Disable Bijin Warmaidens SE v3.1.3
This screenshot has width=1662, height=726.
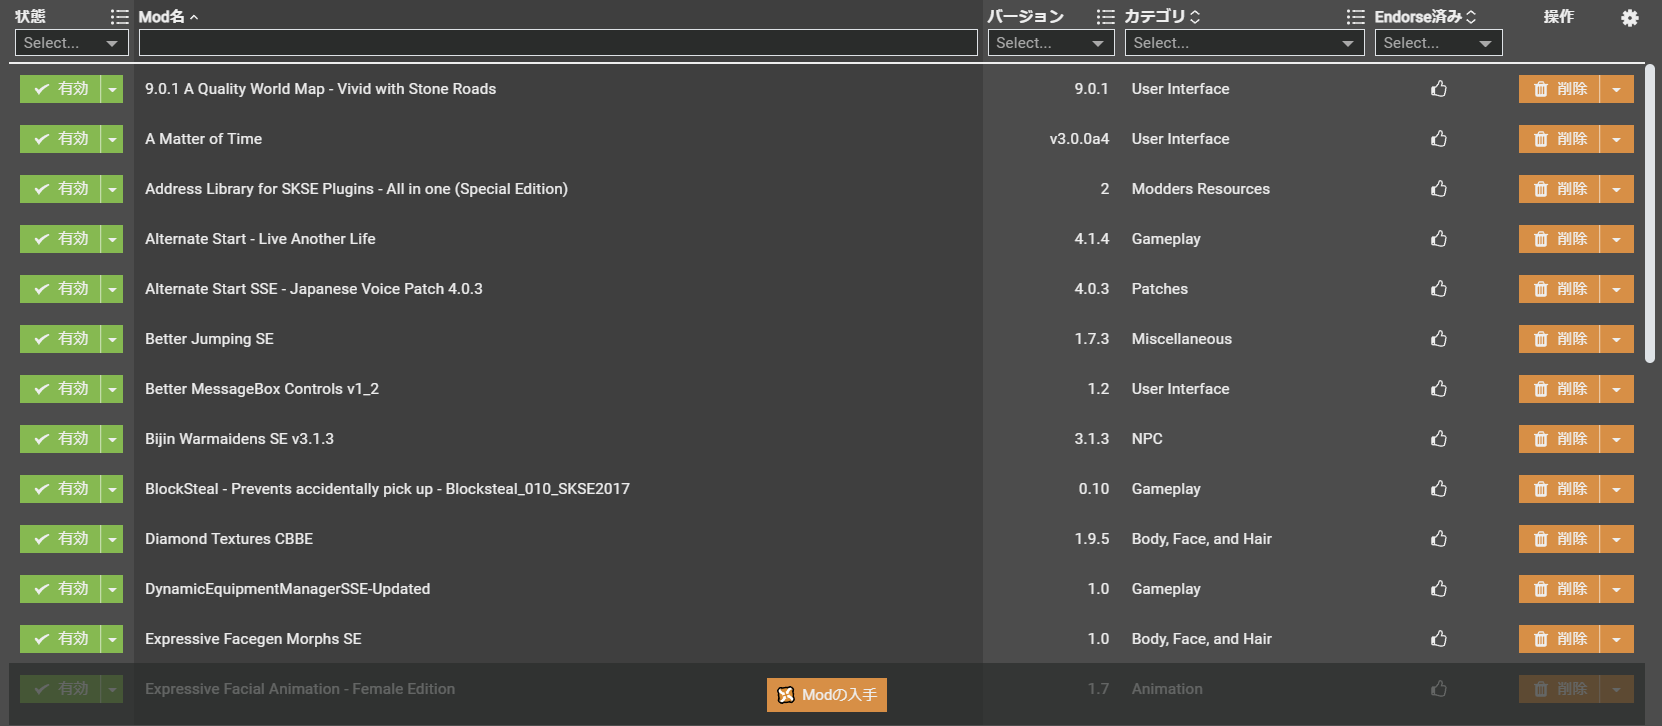coord(60,439)
